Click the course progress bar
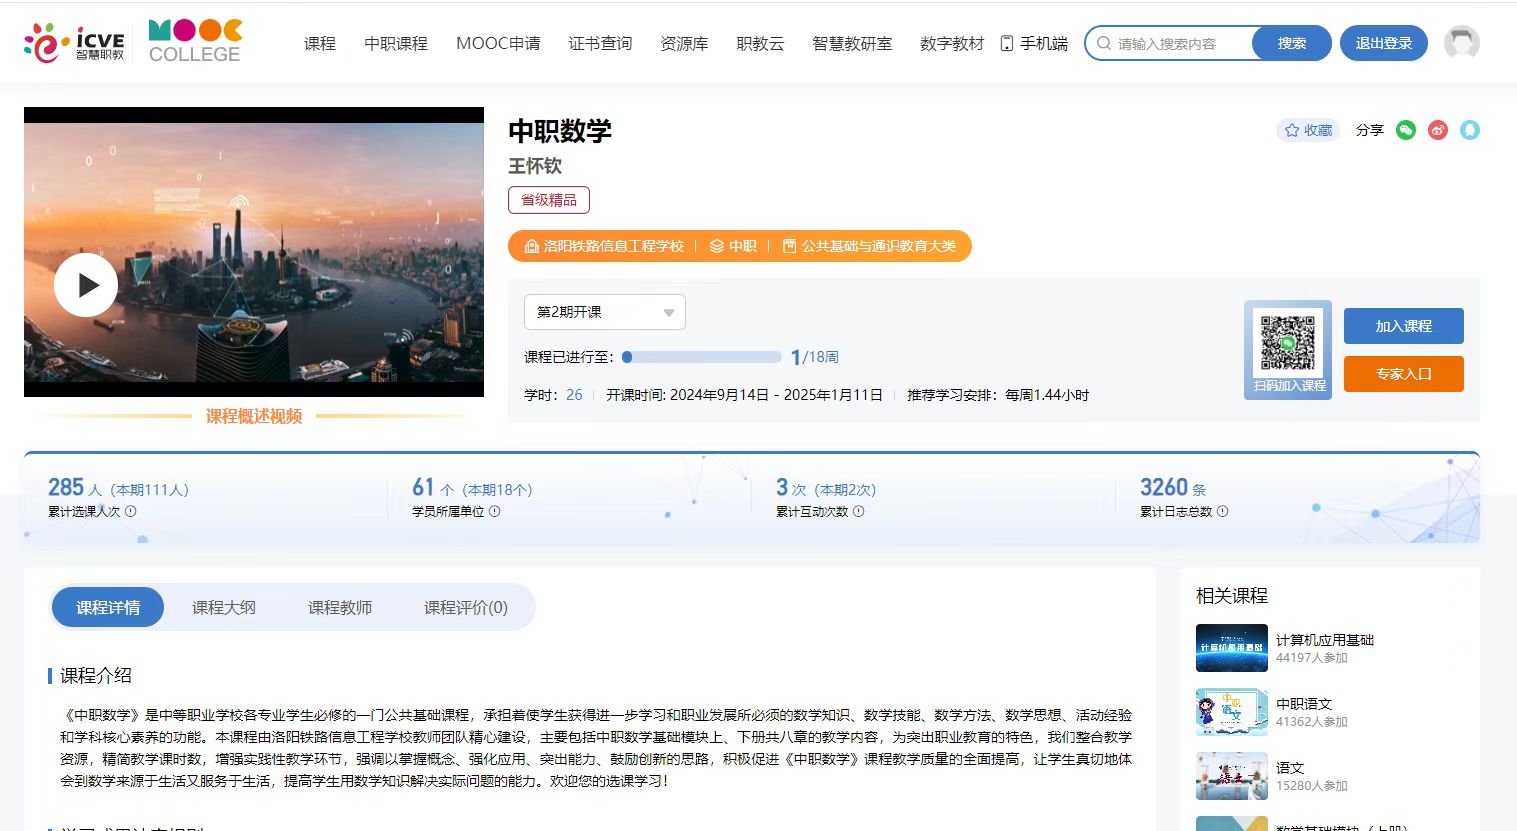 (702, 357)
